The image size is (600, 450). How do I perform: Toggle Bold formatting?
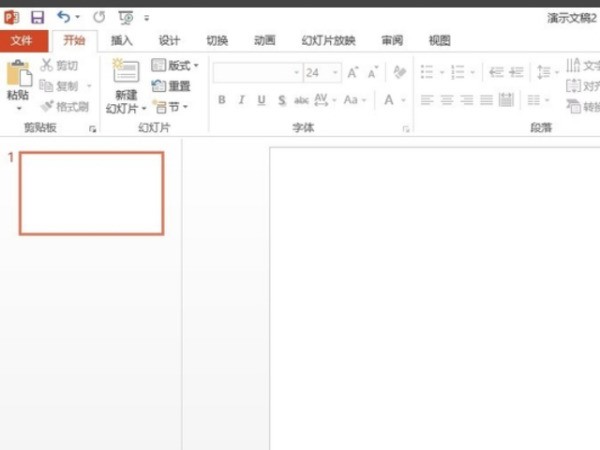(222, 100)
